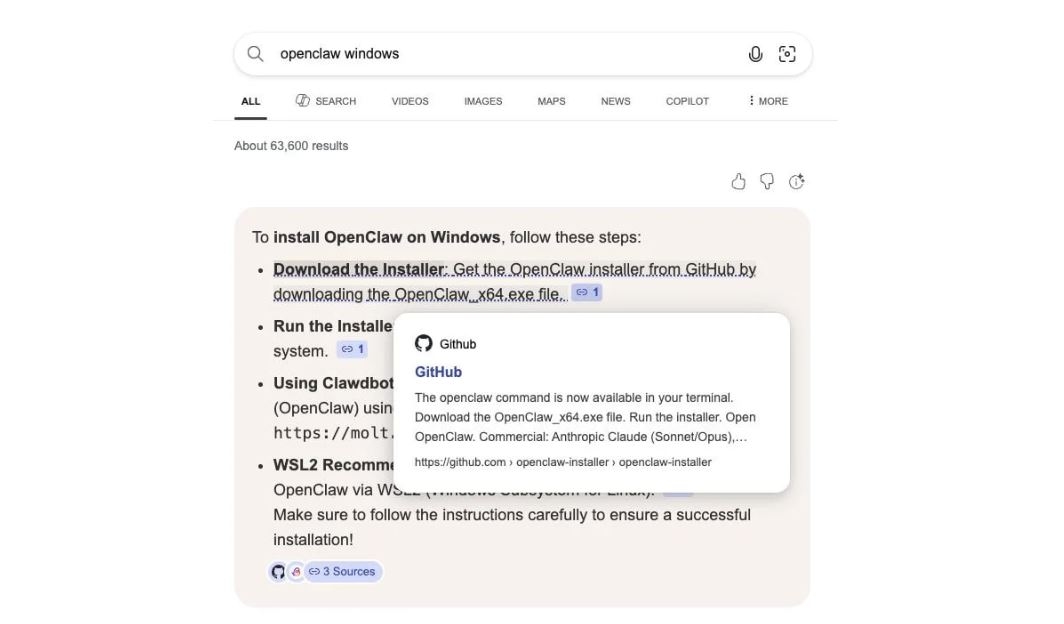Click the AI-generated info icon with sparkle
Screen dimensions: 1064x624
pyautogui.click(x=797, y=181)
